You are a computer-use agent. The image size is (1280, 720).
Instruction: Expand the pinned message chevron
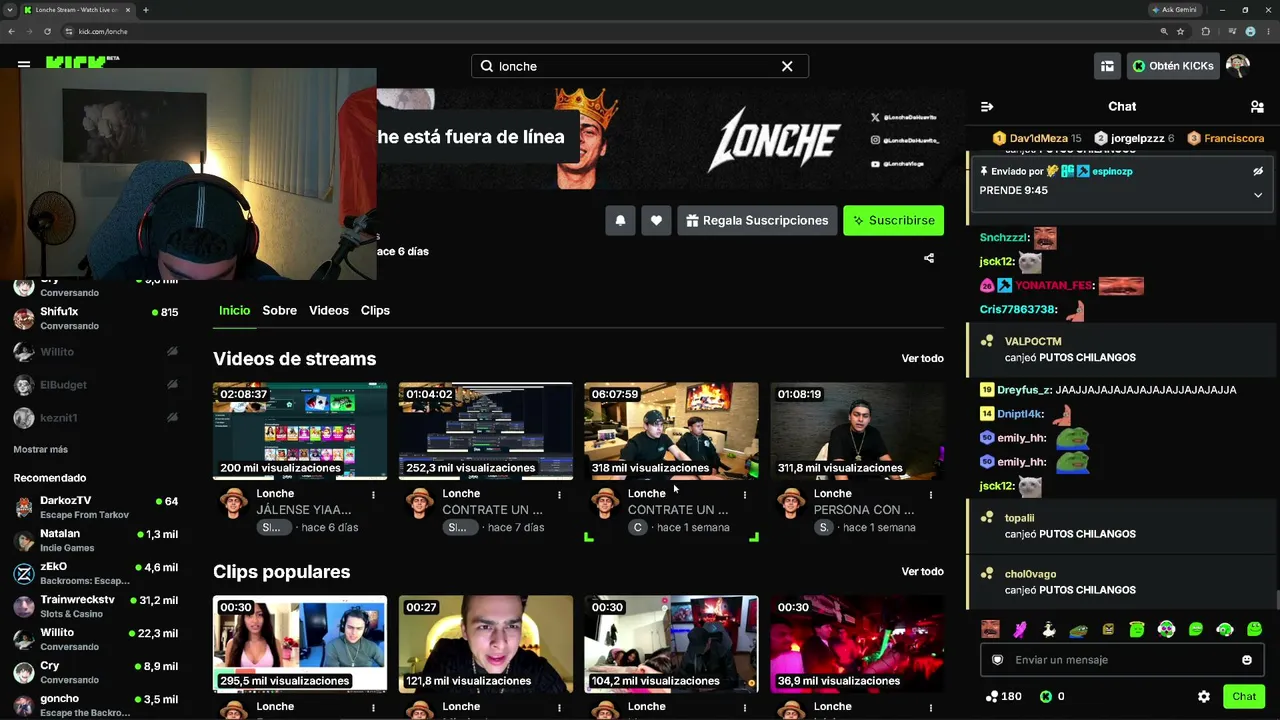tap(1258, 194)
